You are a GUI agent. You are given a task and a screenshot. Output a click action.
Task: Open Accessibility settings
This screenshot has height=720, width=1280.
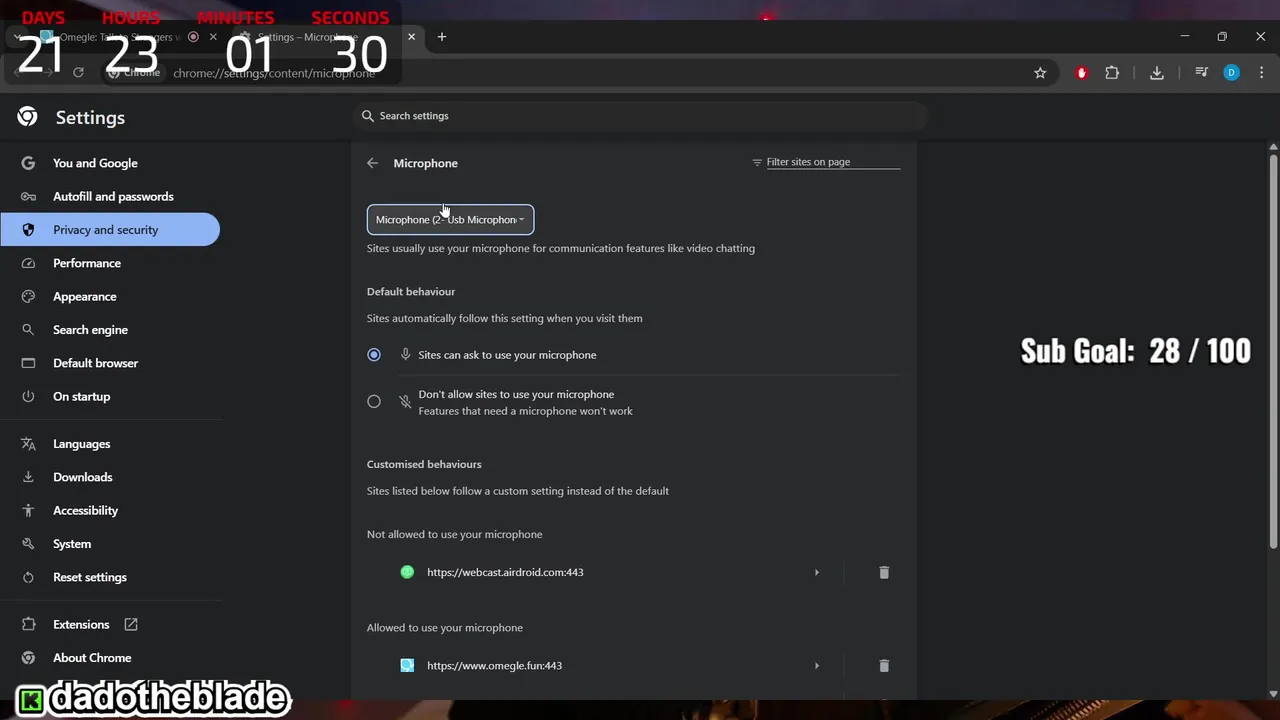[85, 511]
